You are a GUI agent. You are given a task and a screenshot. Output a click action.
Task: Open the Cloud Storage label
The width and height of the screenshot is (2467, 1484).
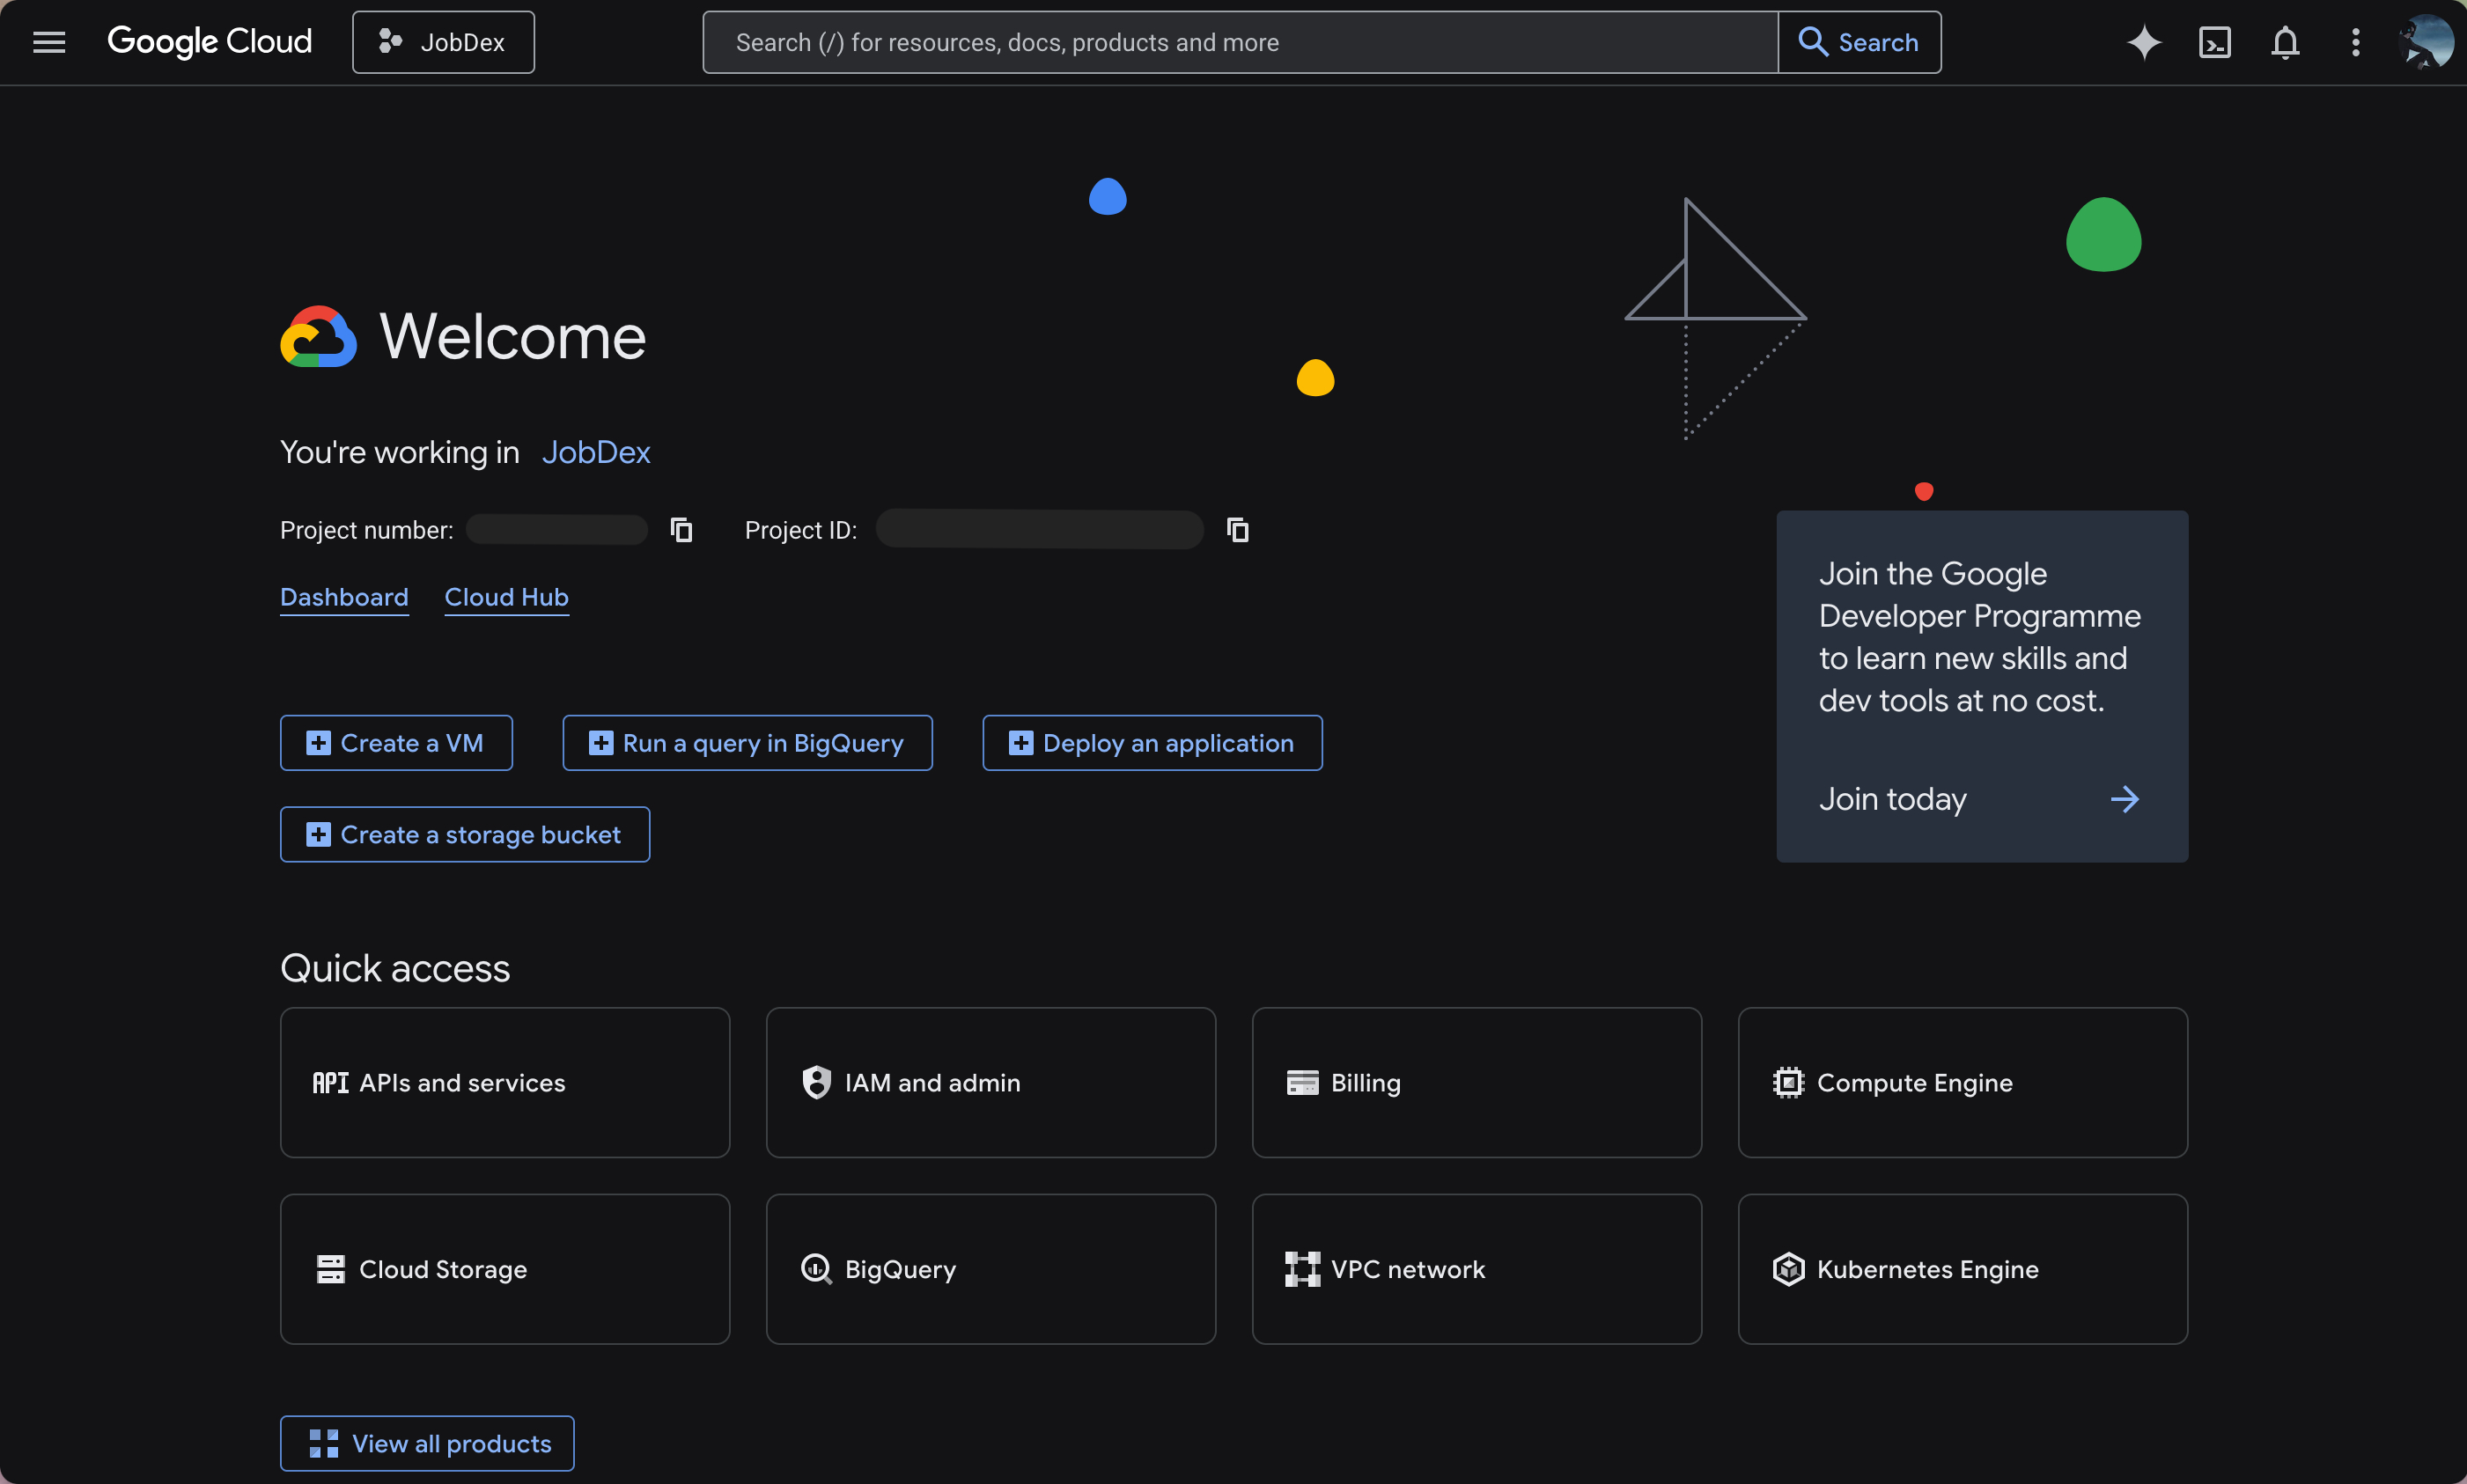pyautogui.click(x=443, y=1269)
